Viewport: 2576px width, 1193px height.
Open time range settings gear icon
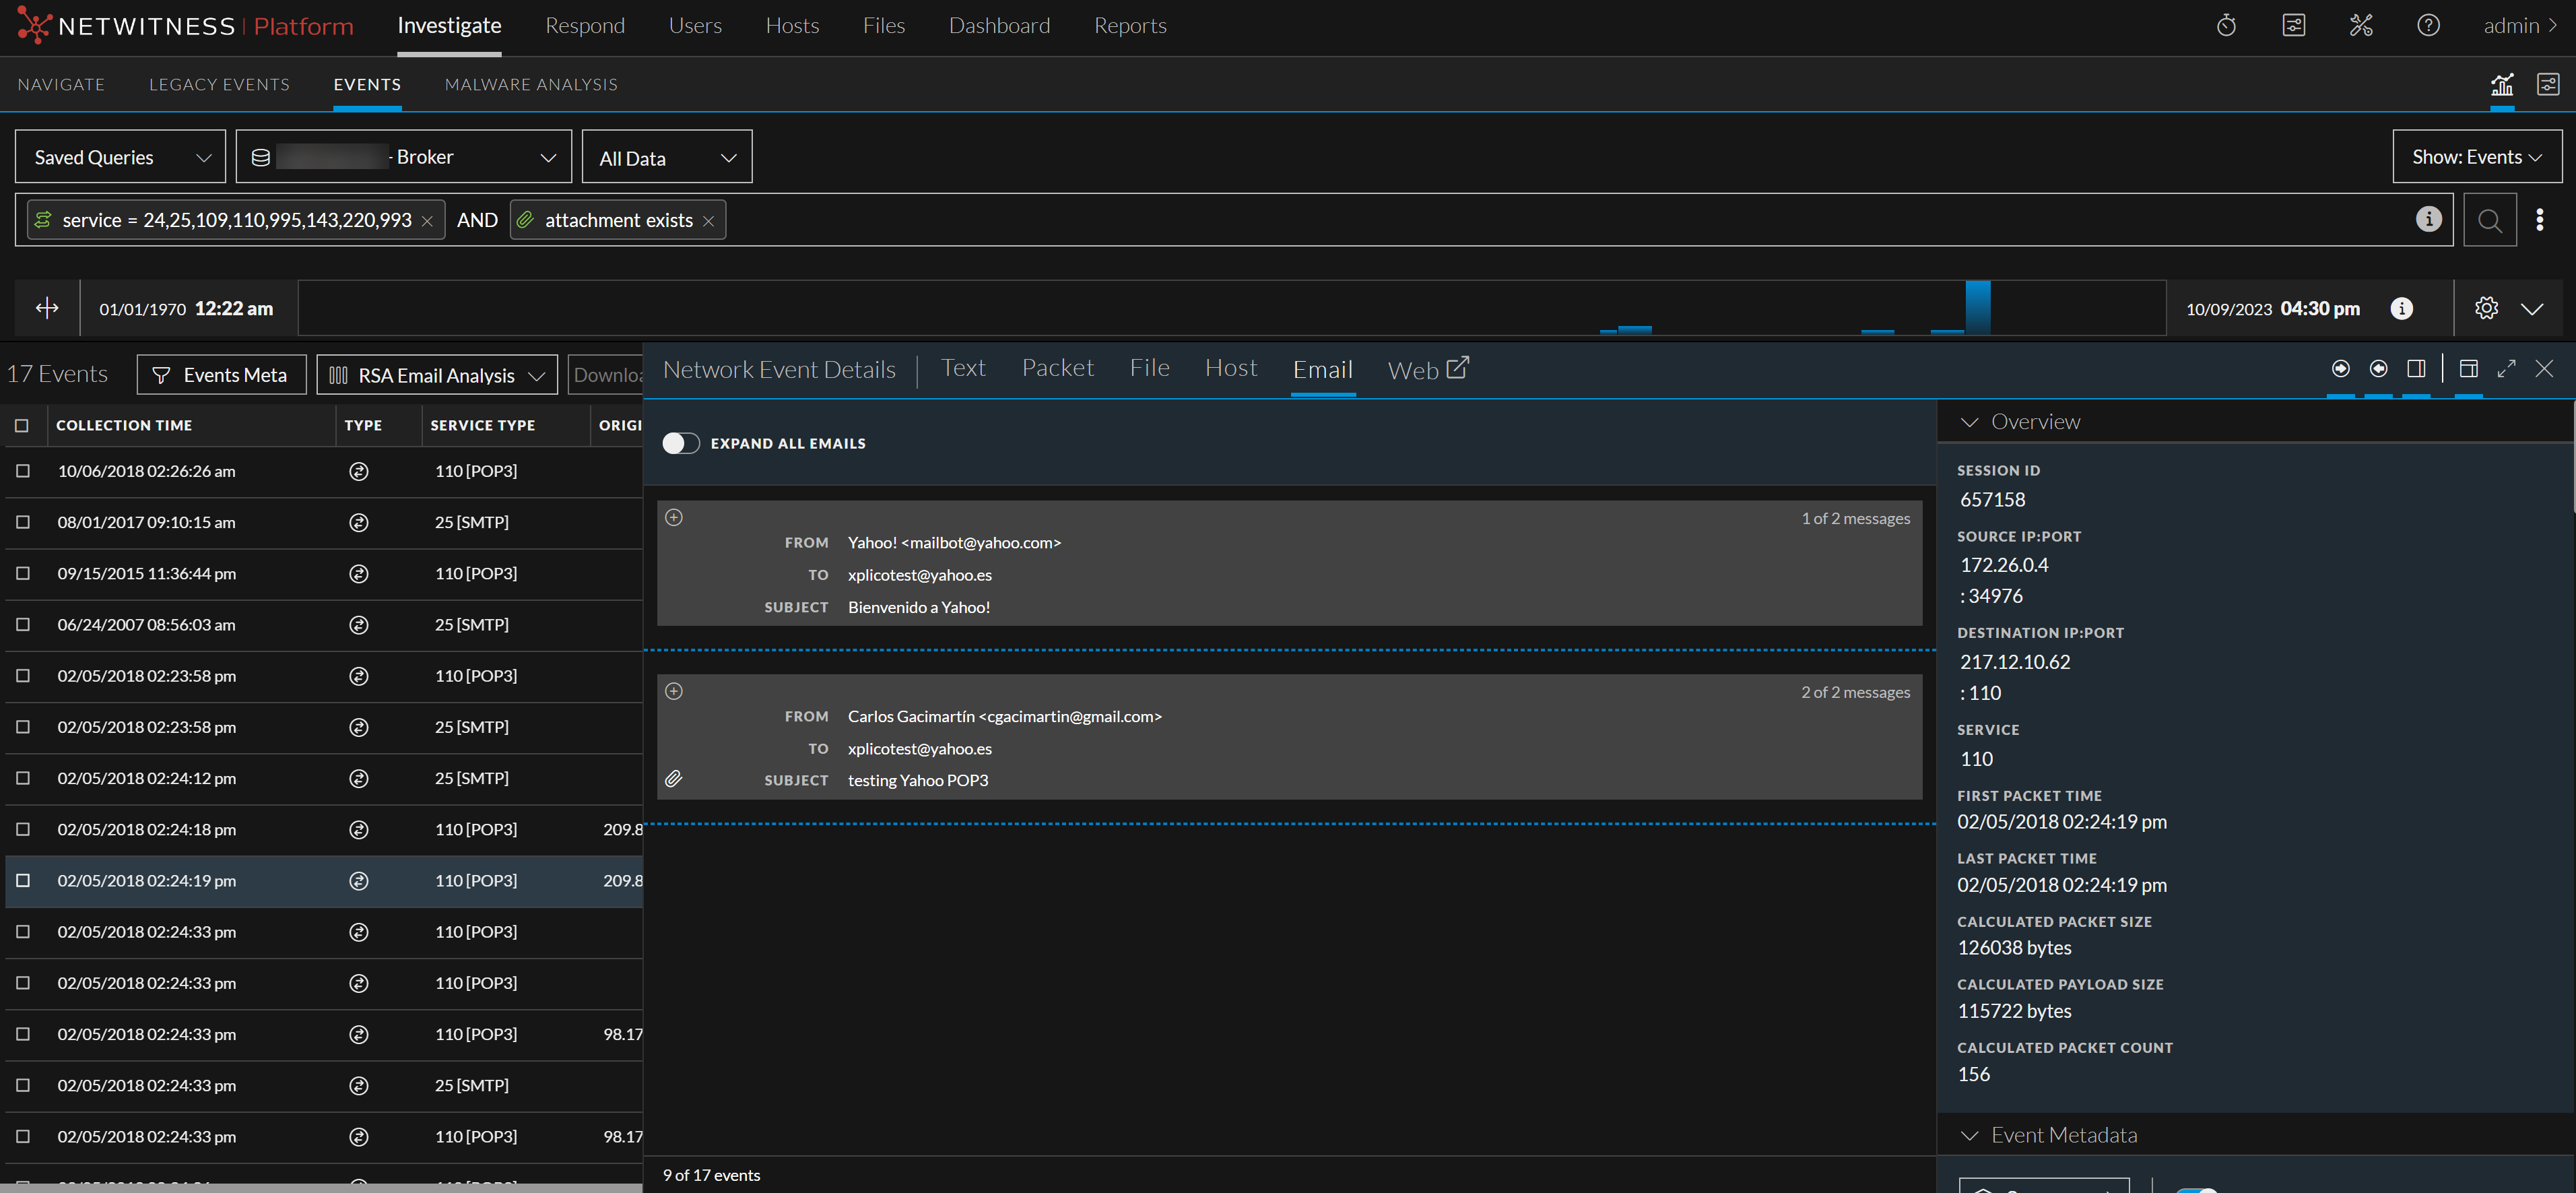click(x=2486, y=308)
